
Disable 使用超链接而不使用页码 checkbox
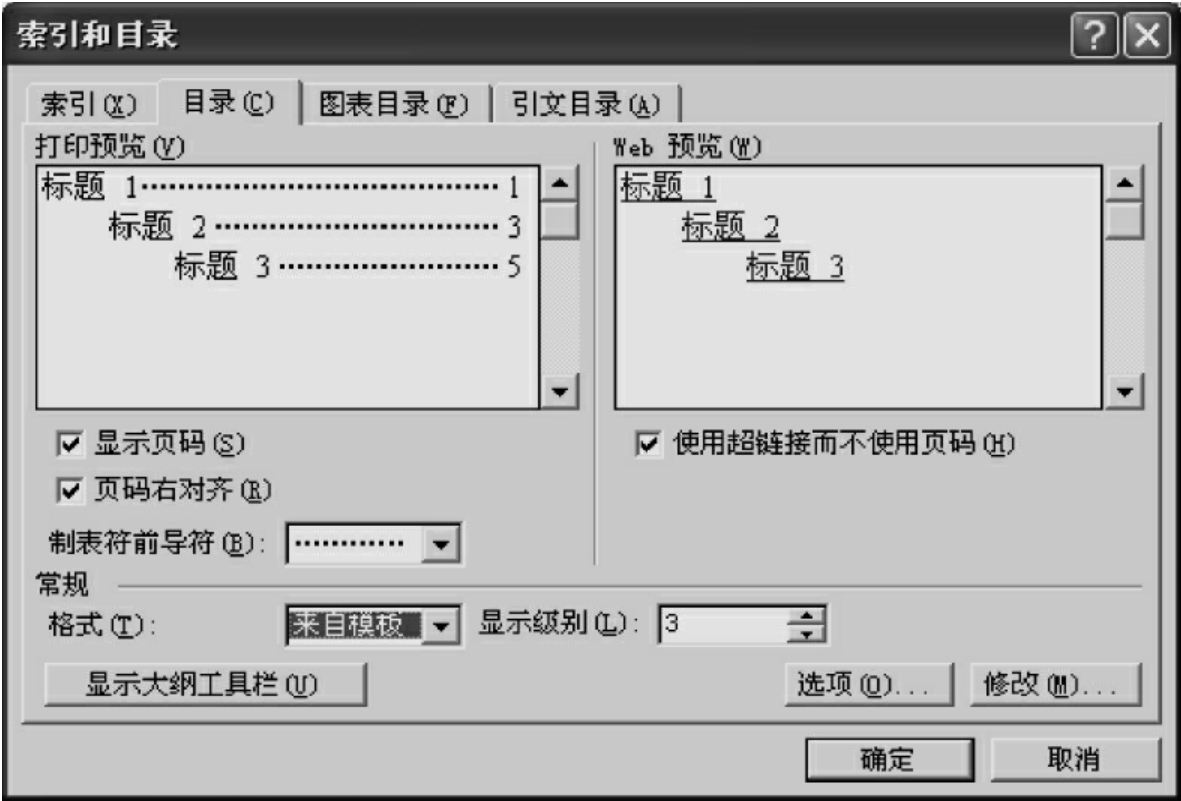pos(648,444)
